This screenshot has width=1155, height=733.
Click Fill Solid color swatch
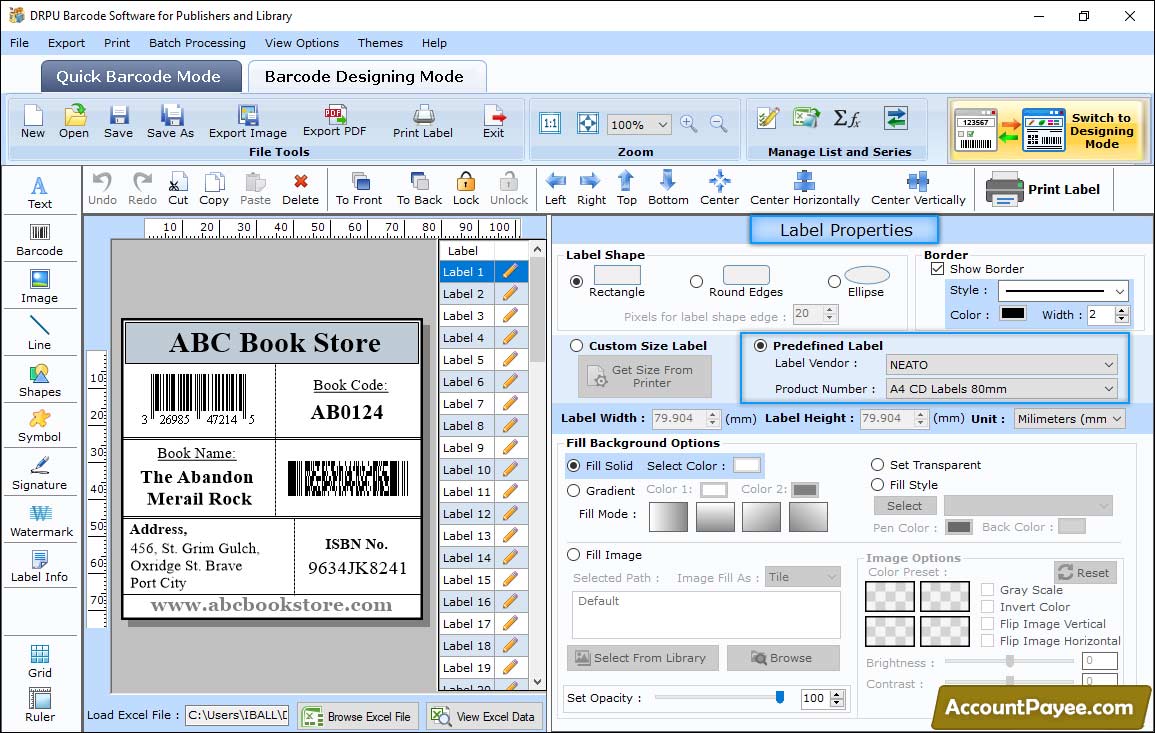(746, 466)
